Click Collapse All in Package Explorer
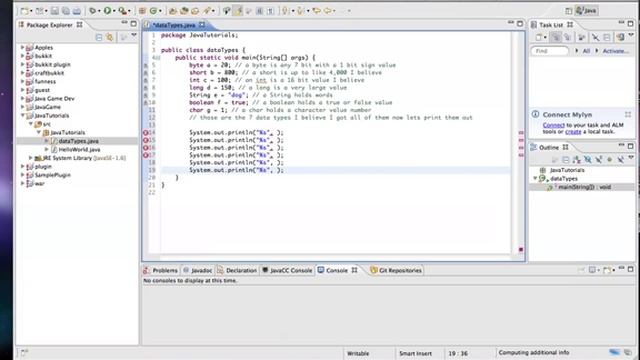This screenshot has height=360, width=640. pyautogui.click(x=99, y=38)
